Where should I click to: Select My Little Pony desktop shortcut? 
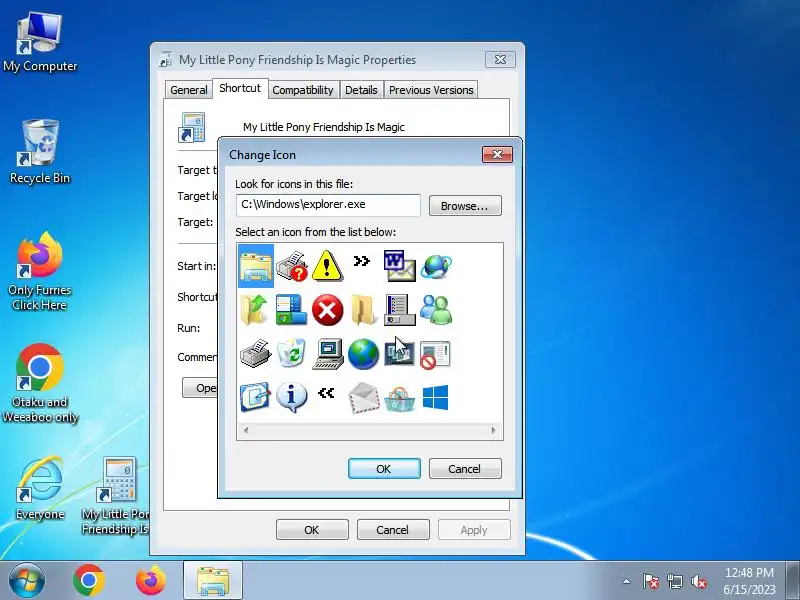(116, 495)
